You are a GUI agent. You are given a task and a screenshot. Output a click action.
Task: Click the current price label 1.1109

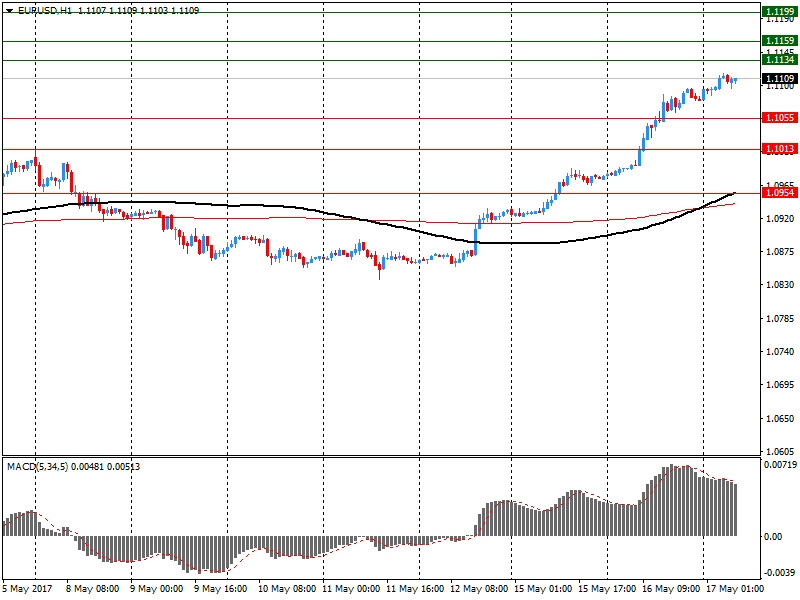(x=780, y=79)
